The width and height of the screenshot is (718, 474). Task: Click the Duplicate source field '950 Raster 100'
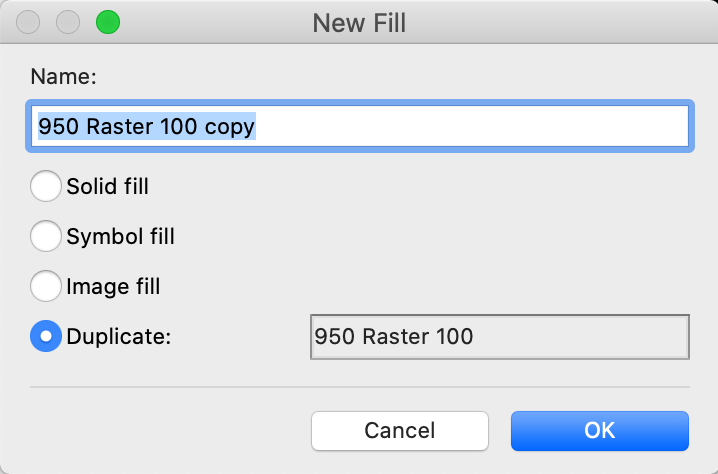click(500, 337)
